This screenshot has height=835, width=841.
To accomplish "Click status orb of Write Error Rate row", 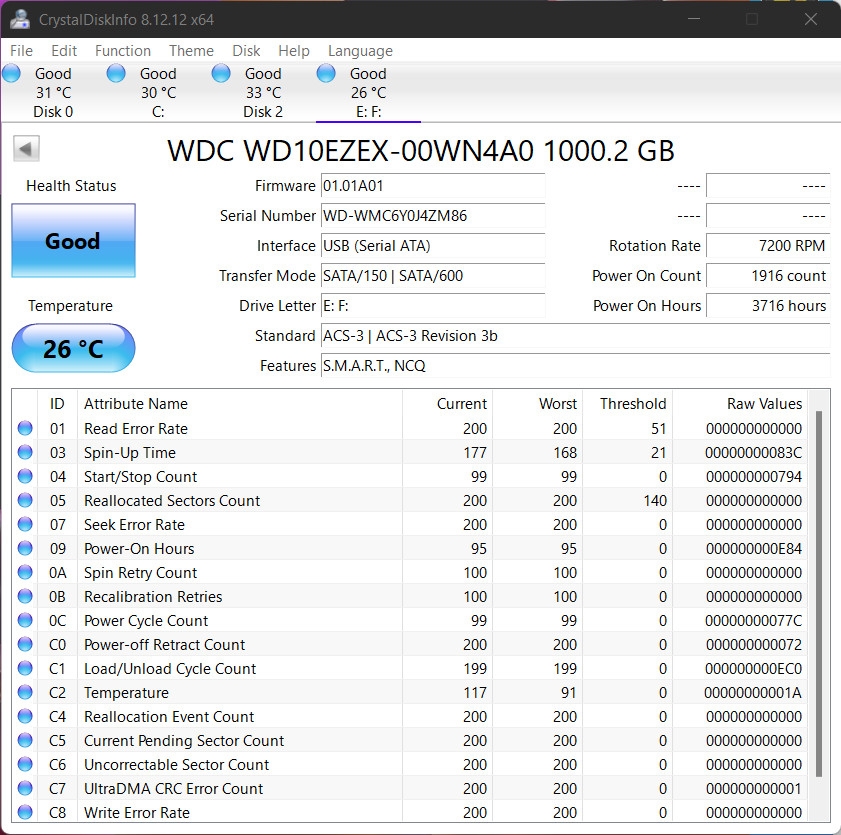I will coord(25,812).
